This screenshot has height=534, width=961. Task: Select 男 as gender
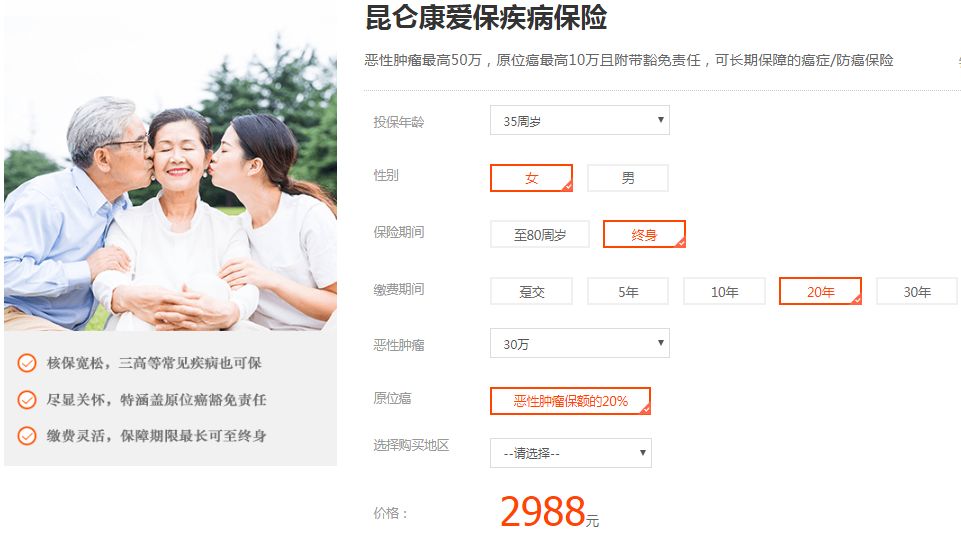[x=628, y=178]
